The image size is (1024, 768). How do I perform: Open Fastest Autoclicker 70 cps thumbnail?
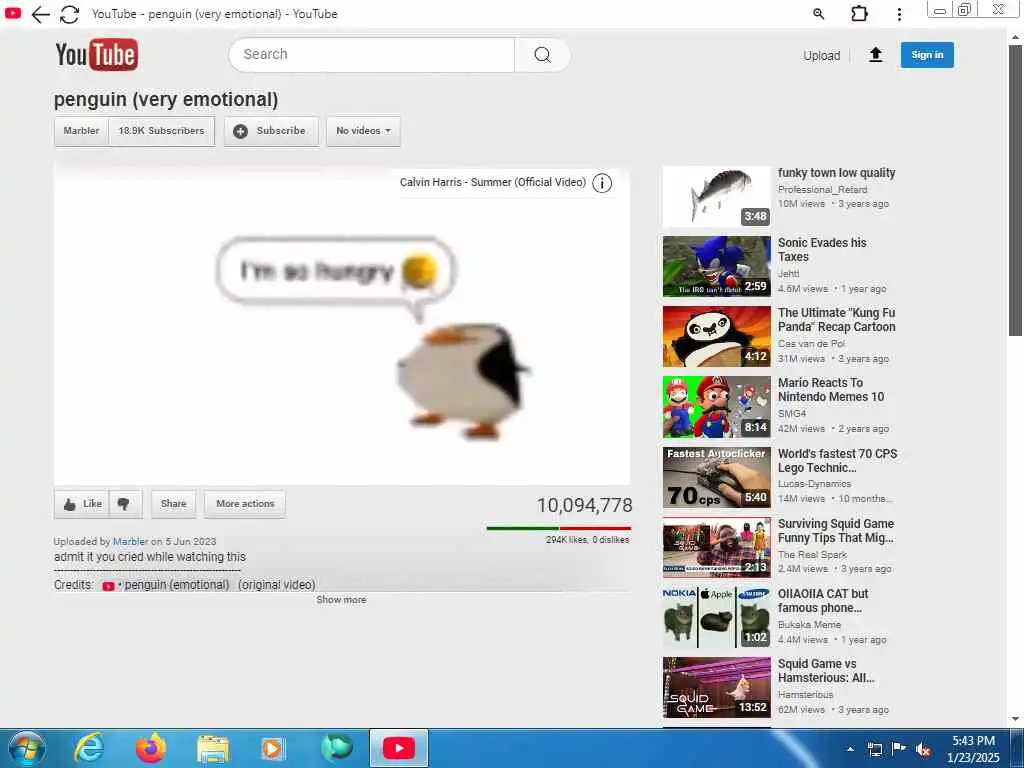coord(716,477)
